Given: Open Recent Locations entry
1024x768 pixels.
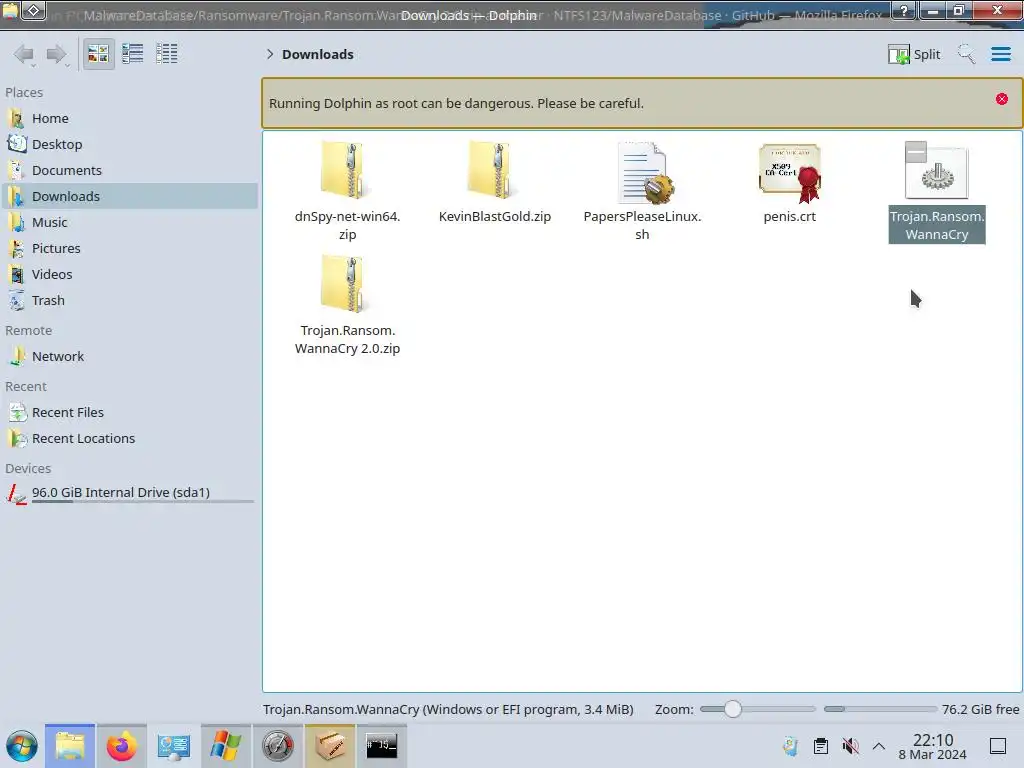Looking at the screenshot, I should tap(131, 439).
